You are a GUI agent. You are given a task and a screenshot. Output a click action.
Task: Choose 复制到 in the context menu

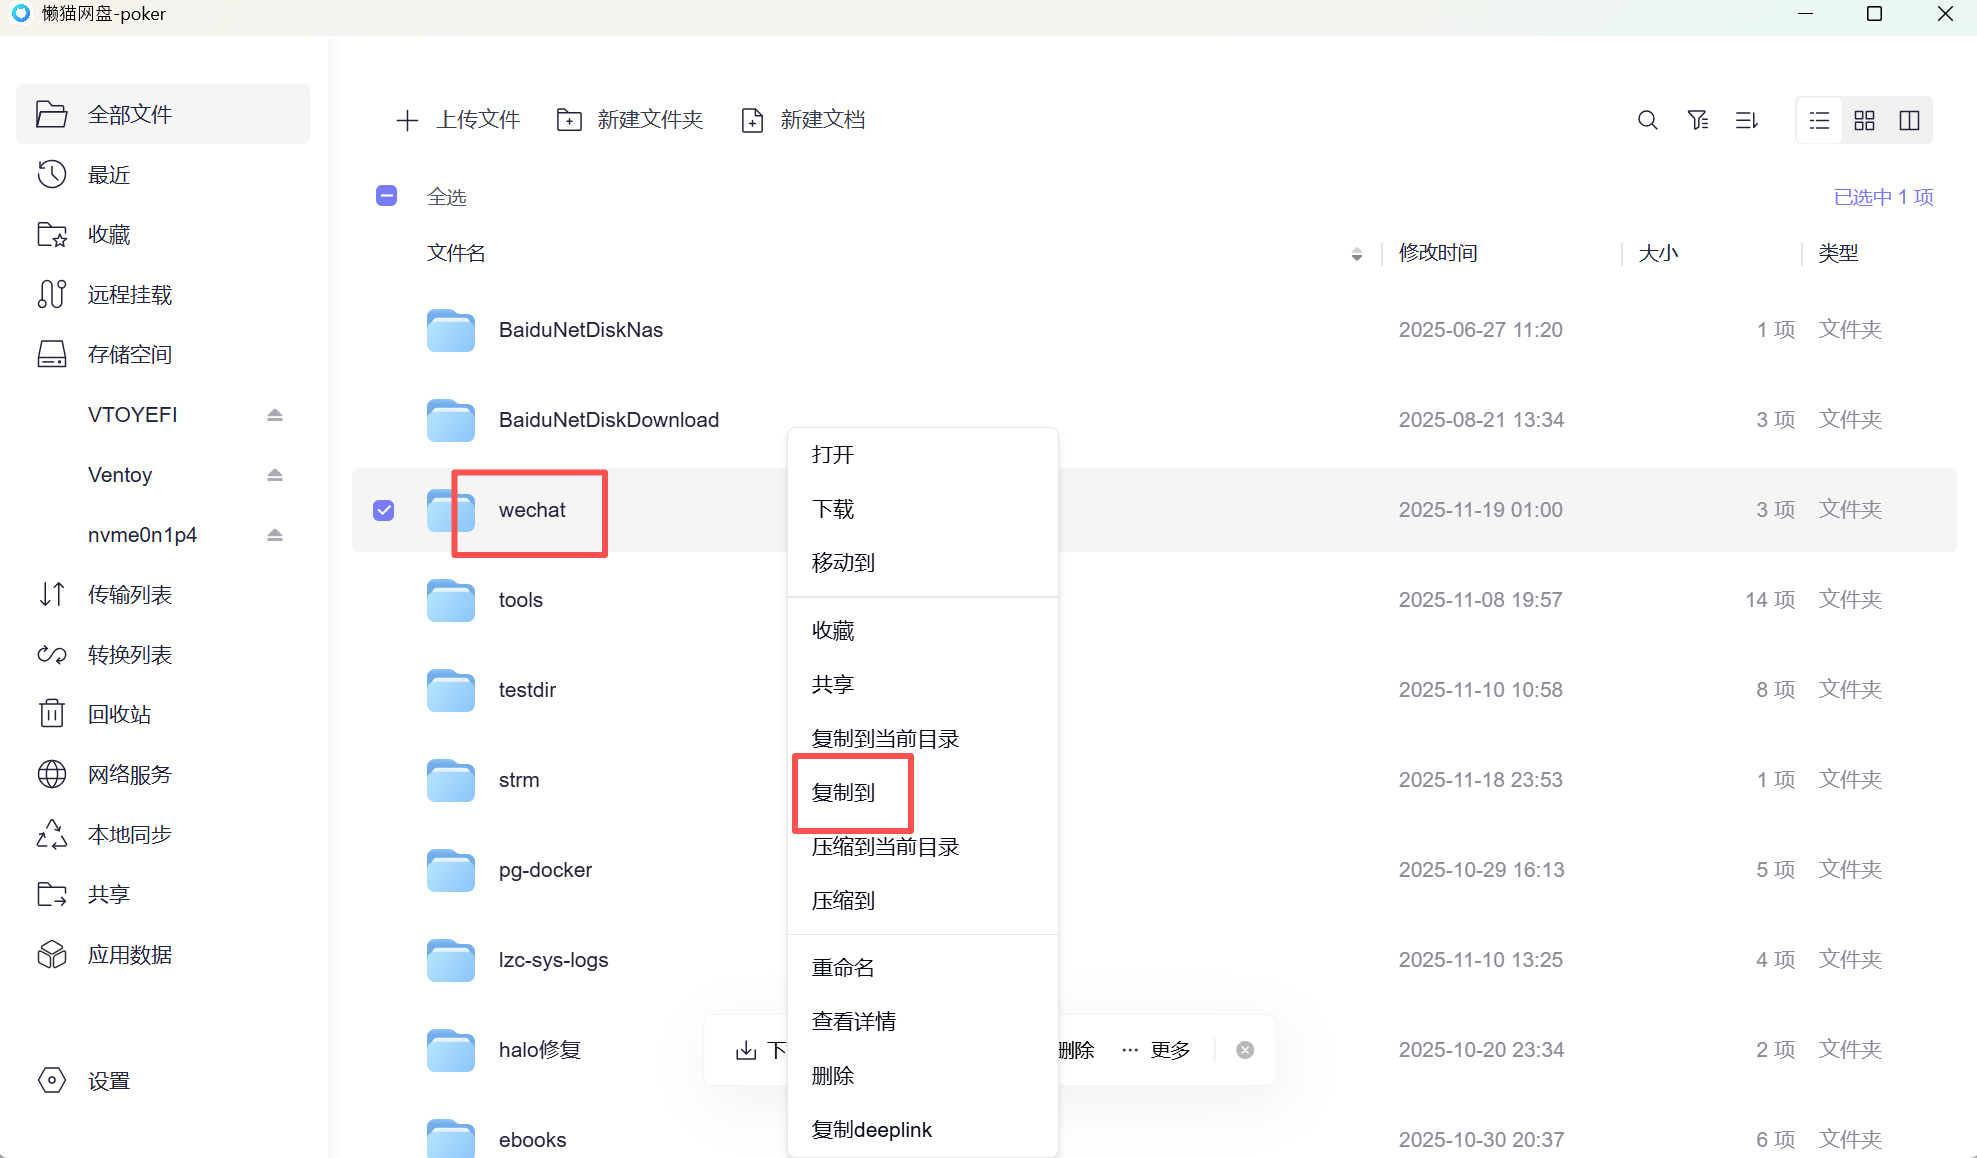pos(843,793)
